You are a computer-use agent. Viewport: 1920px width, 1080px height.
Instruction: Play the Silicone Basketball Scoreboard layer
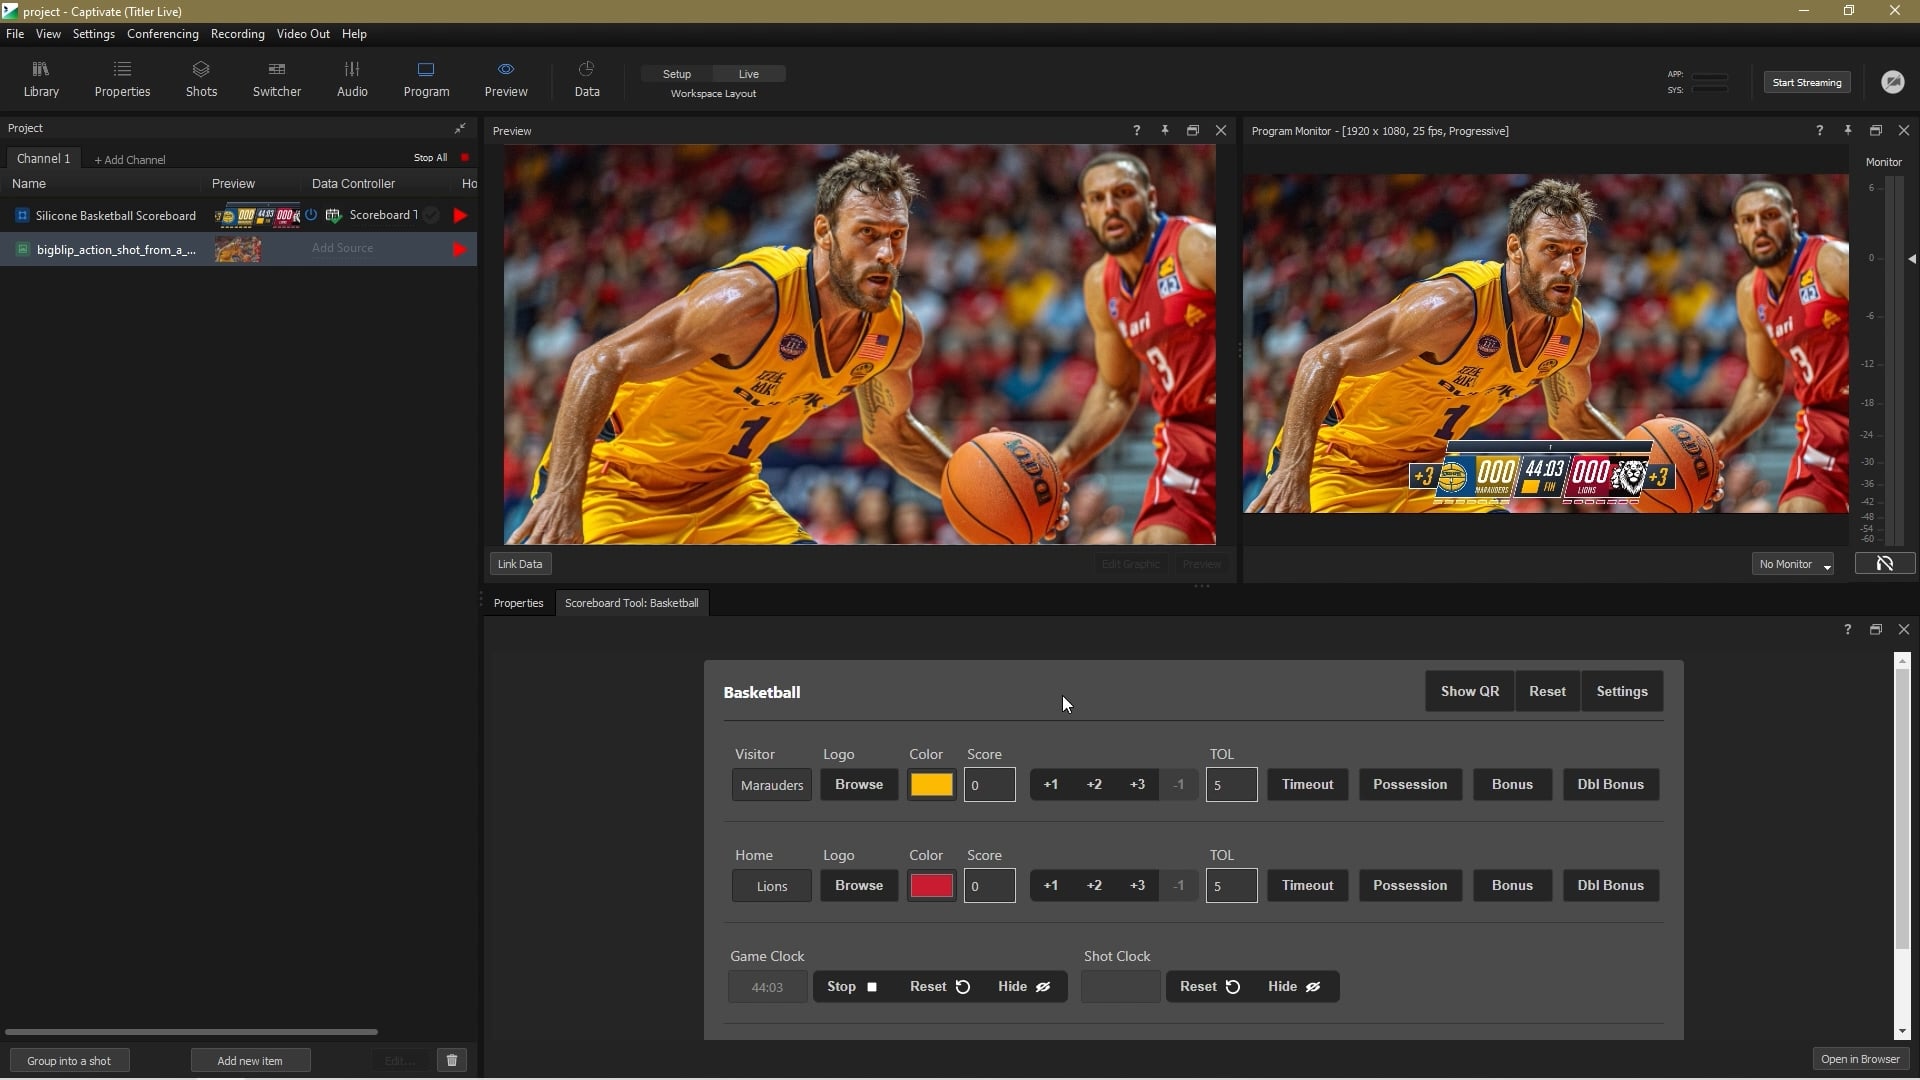(x=459, y=215)
